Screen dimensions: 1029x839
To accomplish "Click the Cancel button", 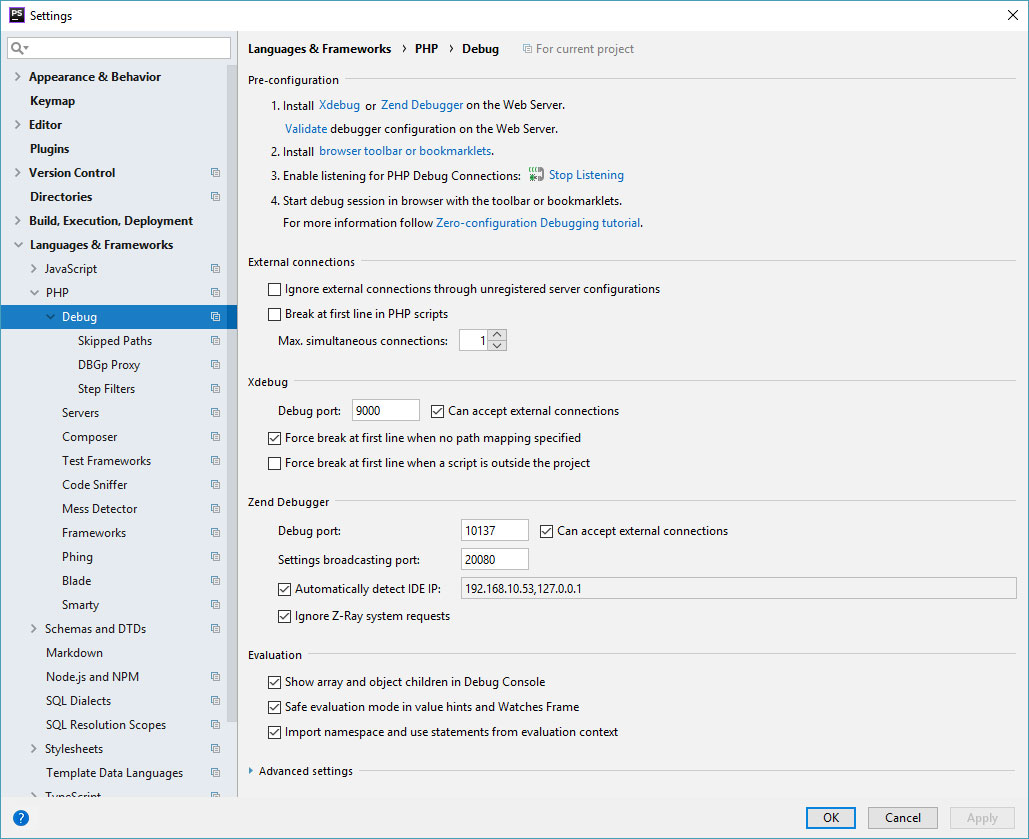I will [902, 817].
